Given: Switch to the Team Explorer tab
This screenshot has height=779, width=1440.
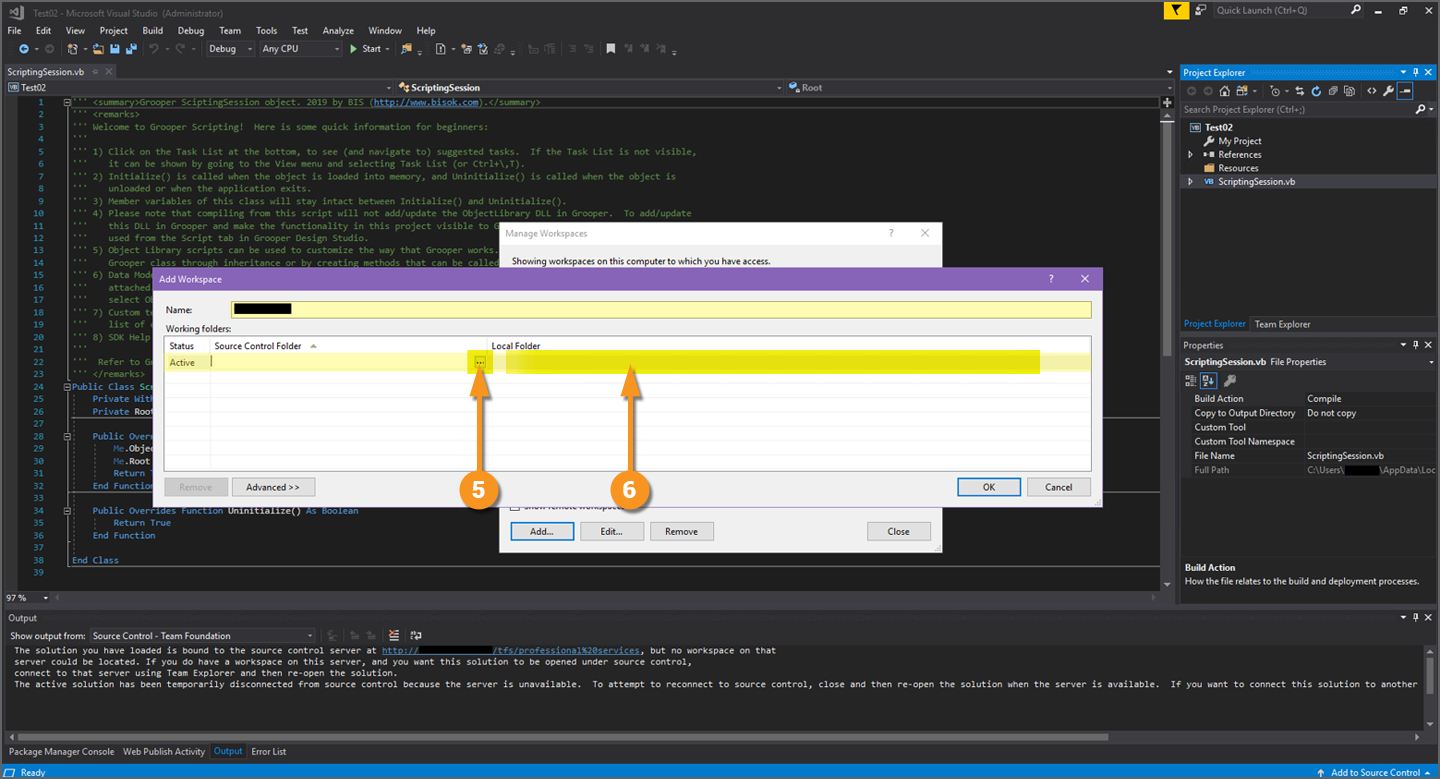Looking at the screenshot, I should (x=1282, y=324).
